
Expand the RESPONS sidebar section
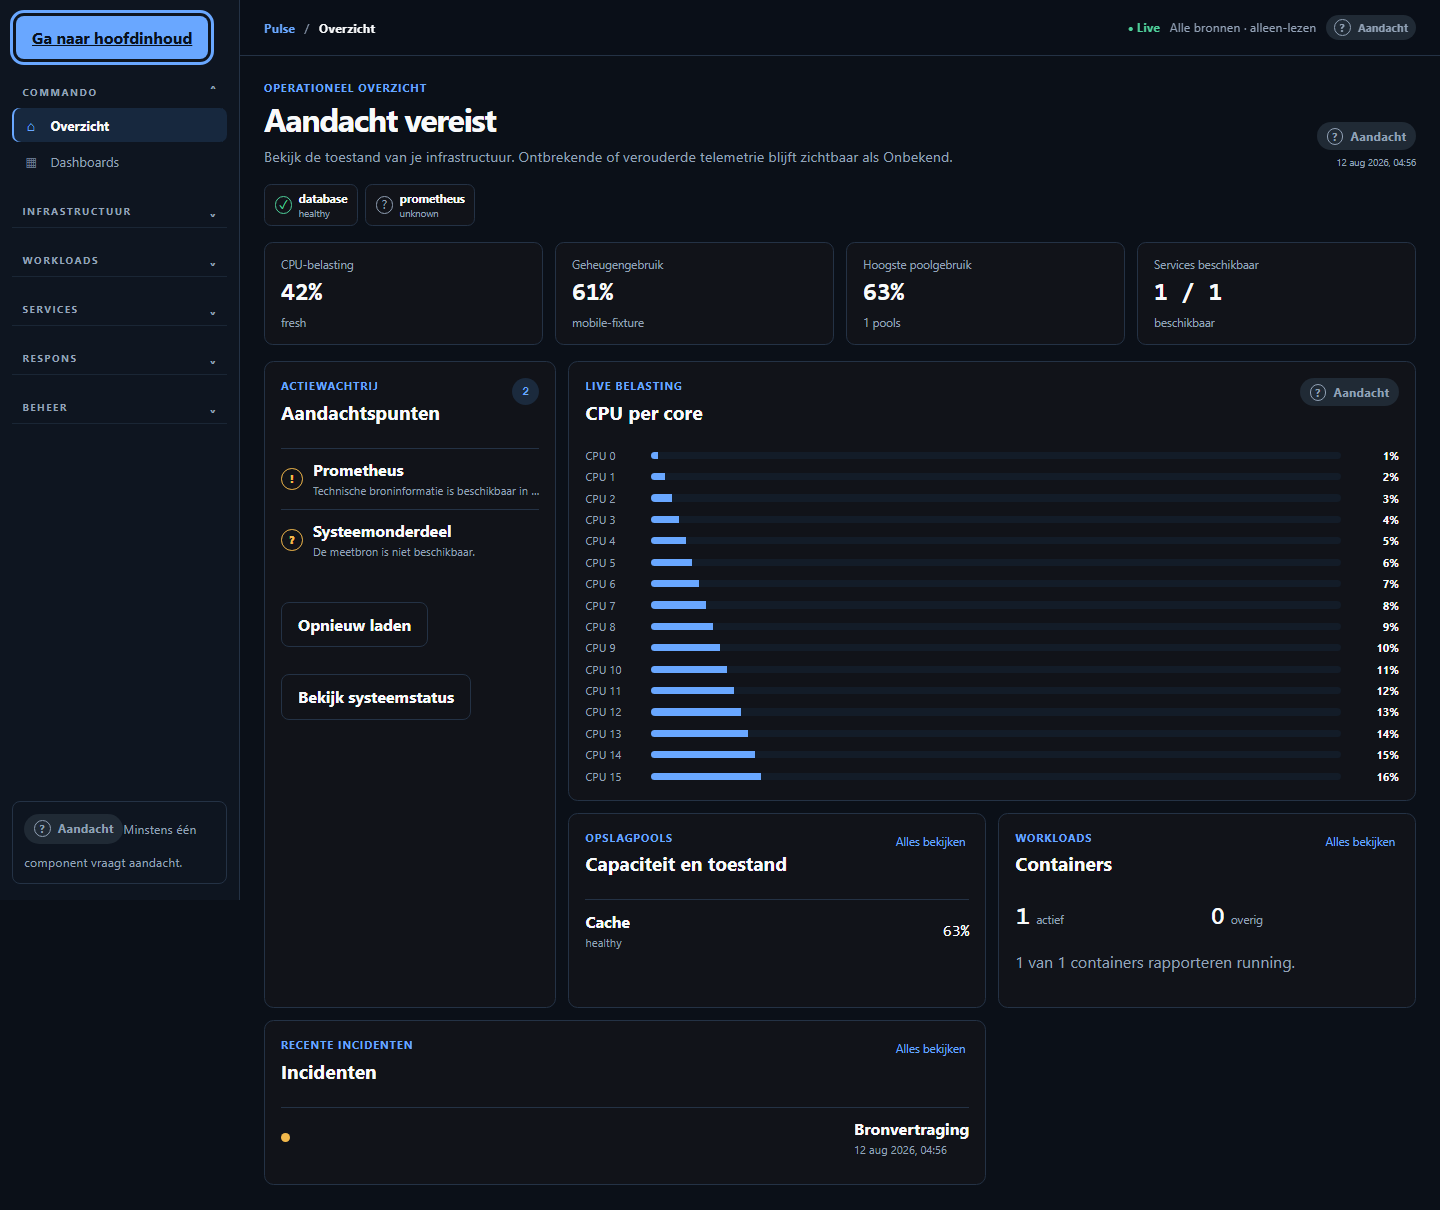pyautogui.click(x=119, y=359)
